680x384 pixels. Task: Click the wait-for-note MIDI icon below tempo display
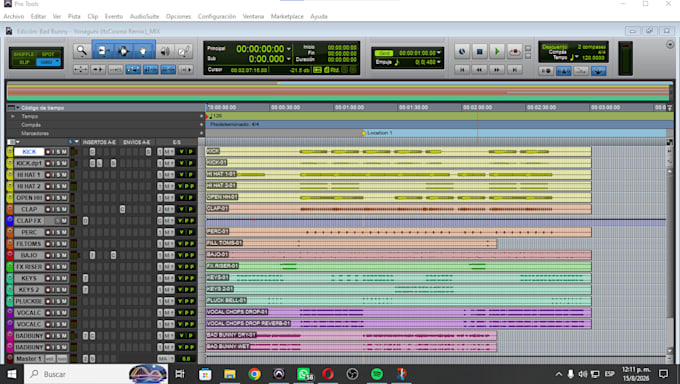(546, 71)
